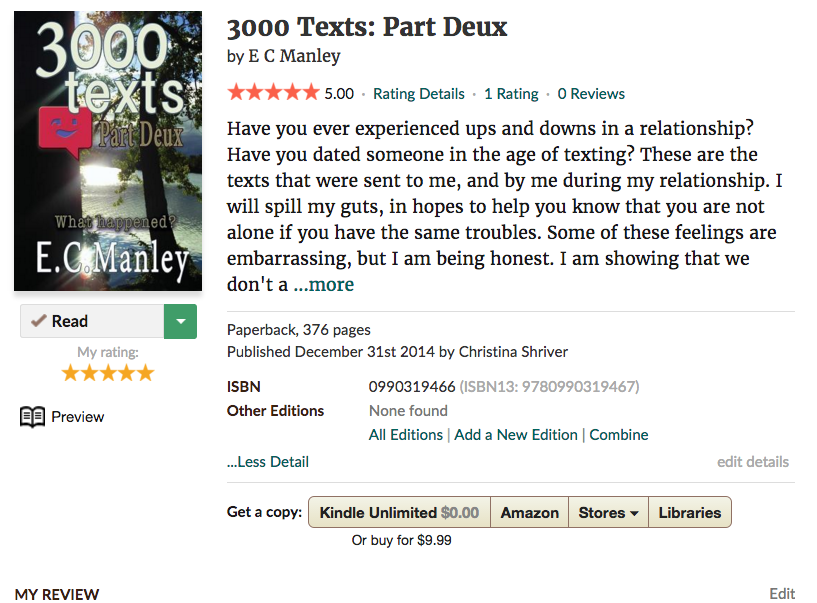Viewport: 817px width, 603px height.
Task: Open the Rating Details link
Action: point(418,94)
